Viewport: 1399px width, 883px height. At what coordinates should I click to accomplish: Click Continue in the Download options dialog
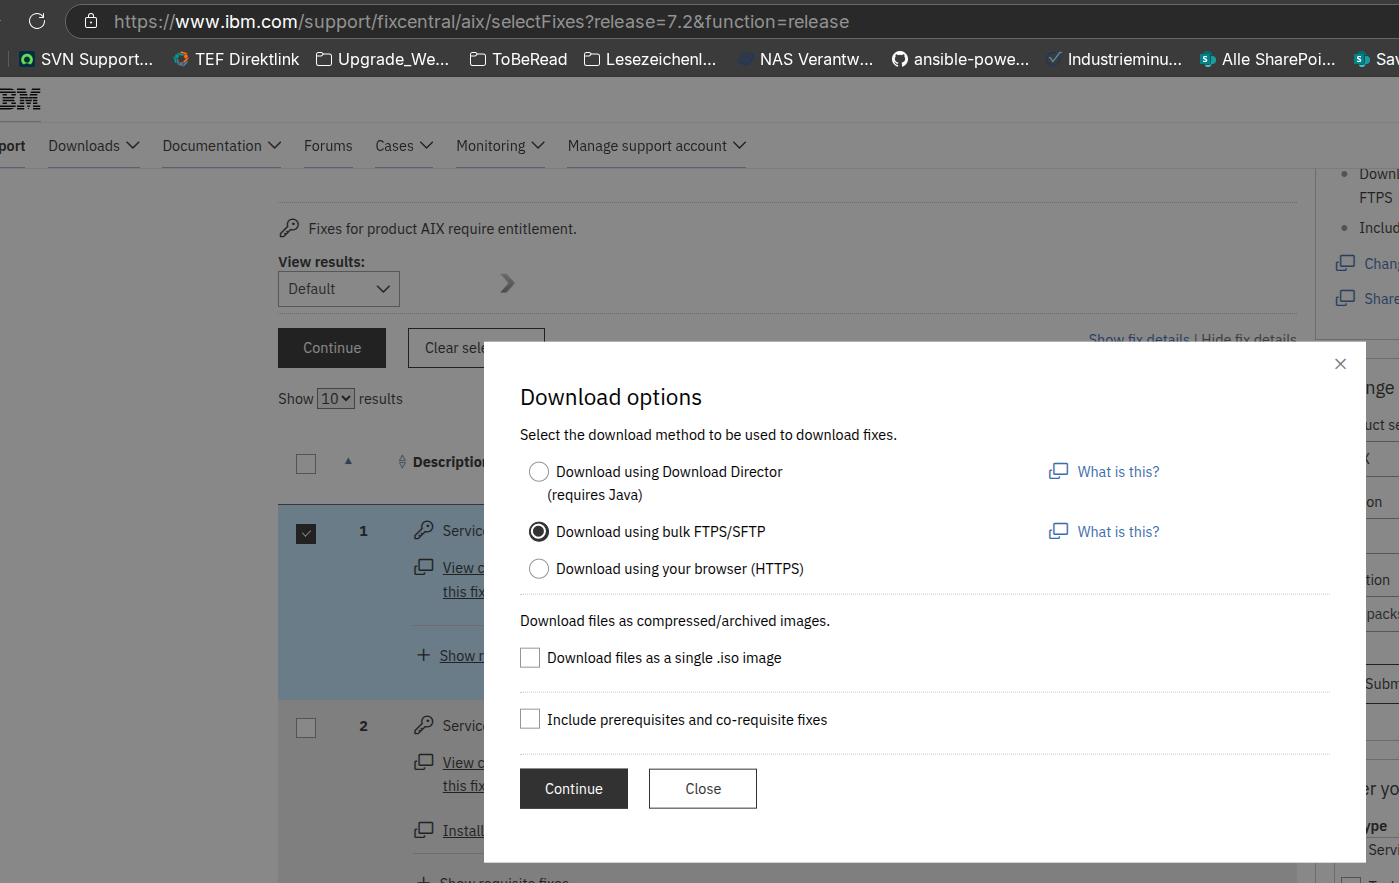click(574, 789)
